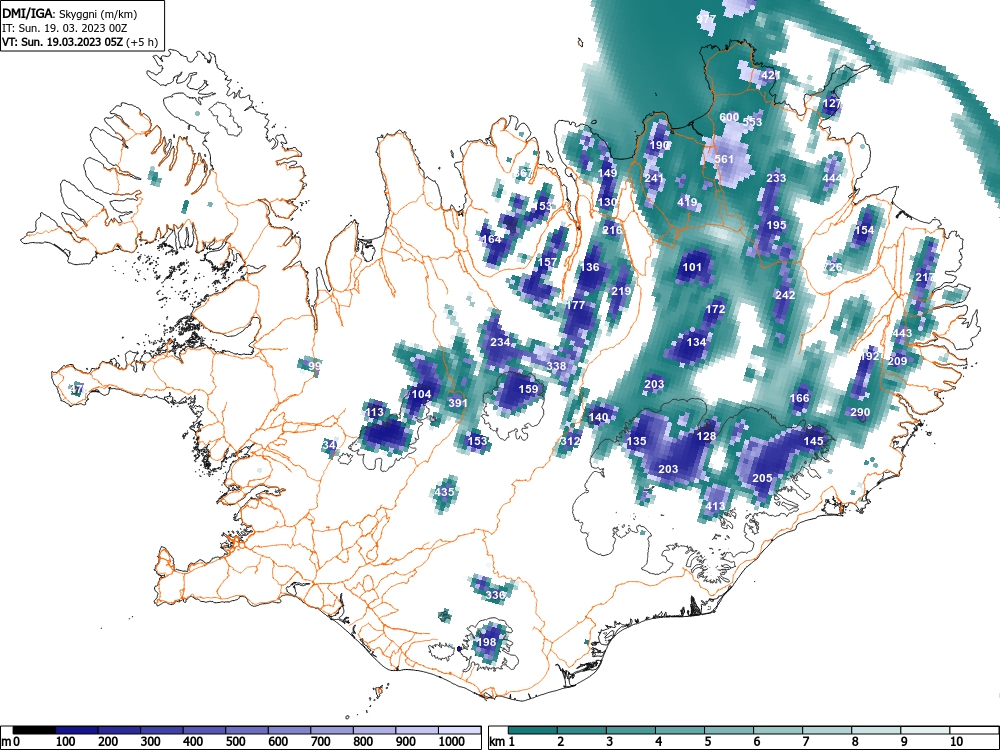Click the 'm 0' label at the legend start
Screen dimensions: 1000x750
pyautogui.click(x=11, y=742)
